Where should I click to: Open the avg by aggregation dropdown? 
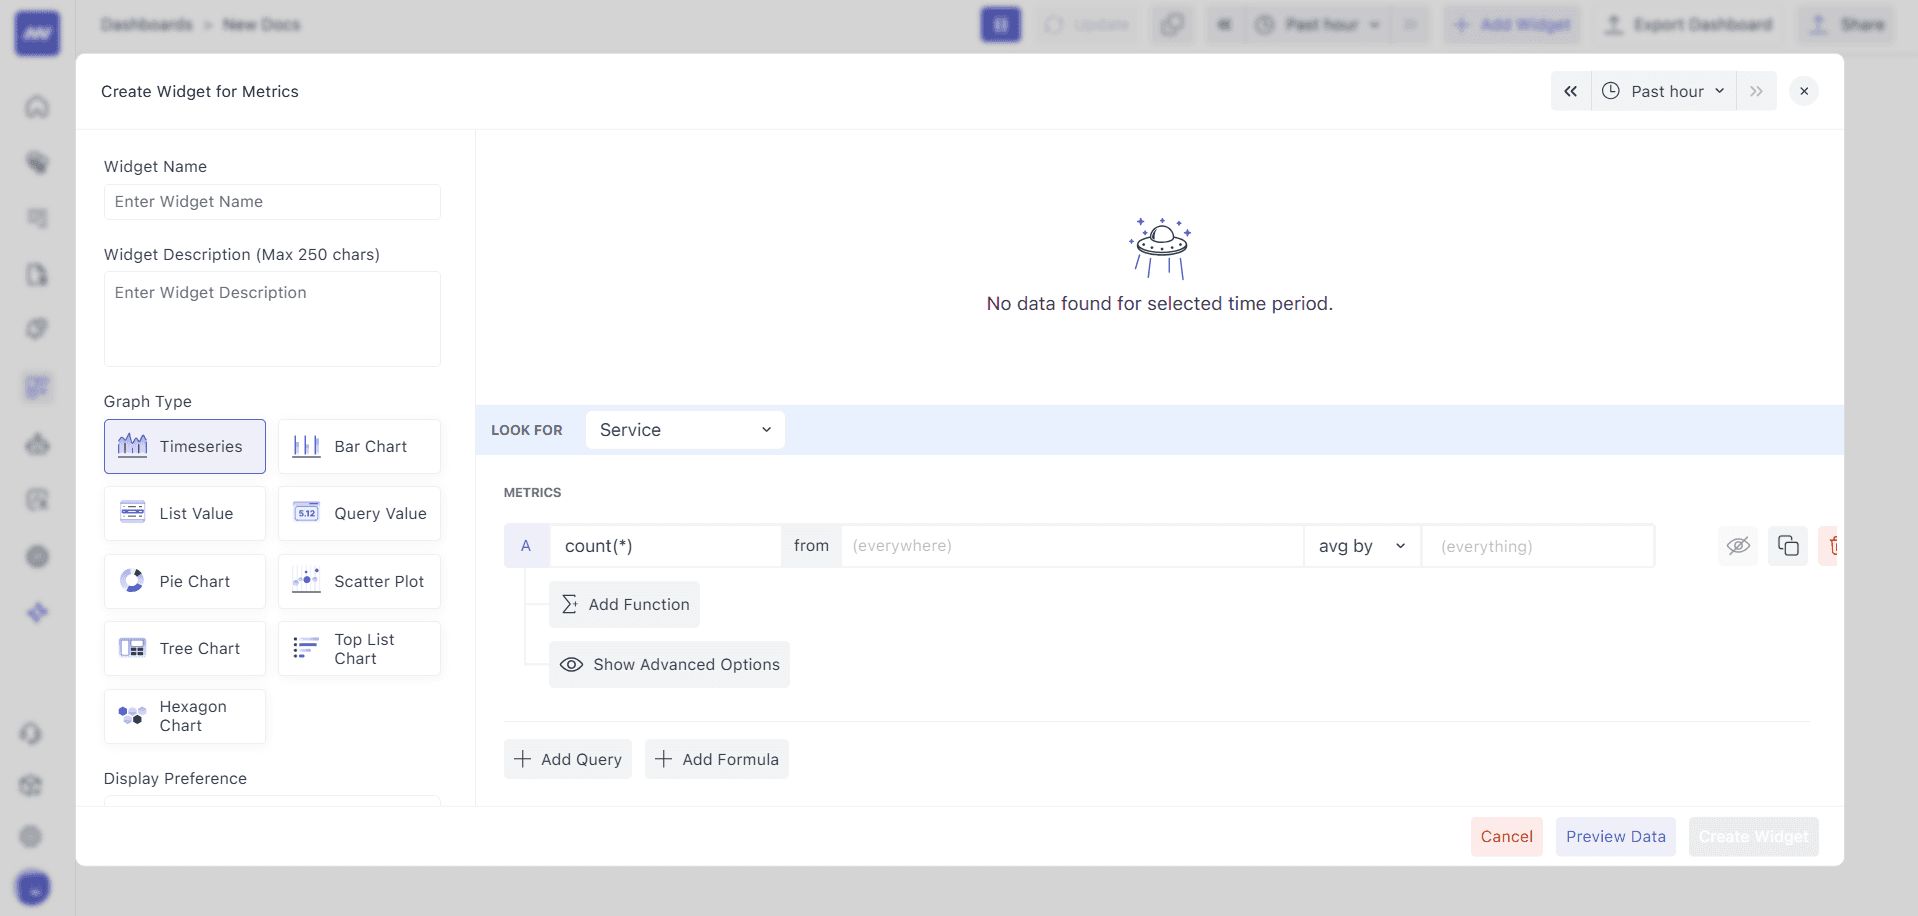(x=1361, y=546)
